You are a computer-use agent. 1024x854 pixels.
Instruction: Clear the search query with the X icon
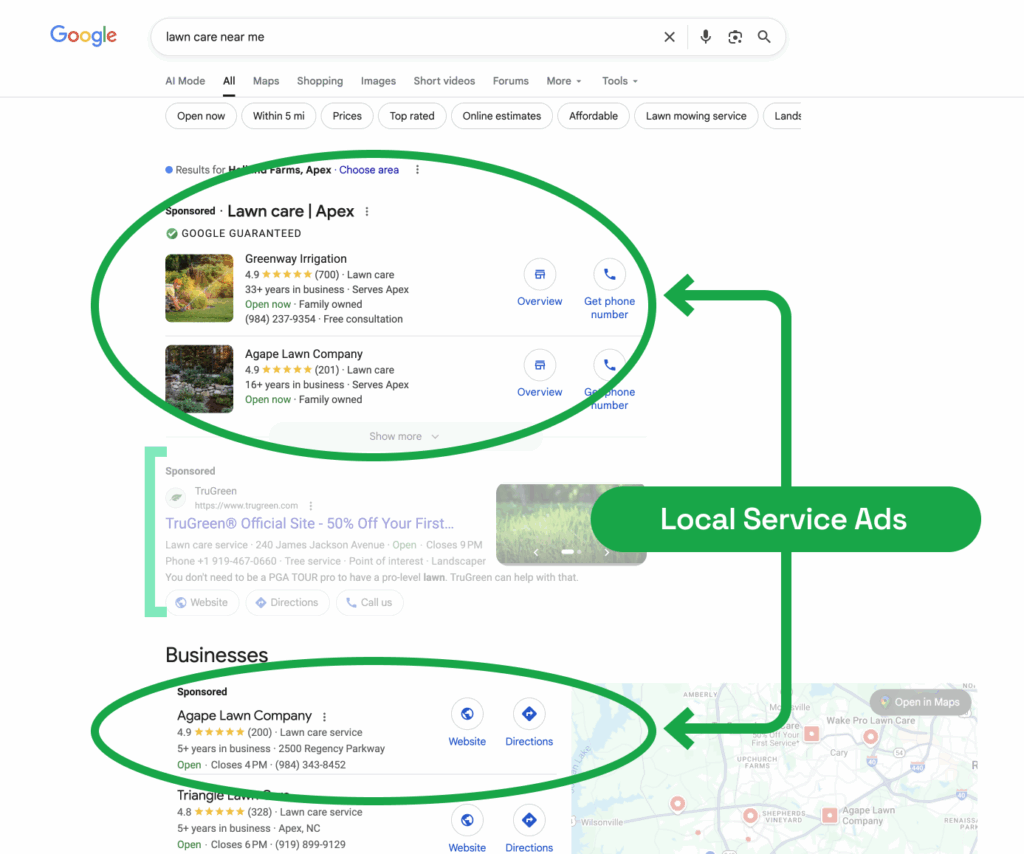[x=669, y=36]
